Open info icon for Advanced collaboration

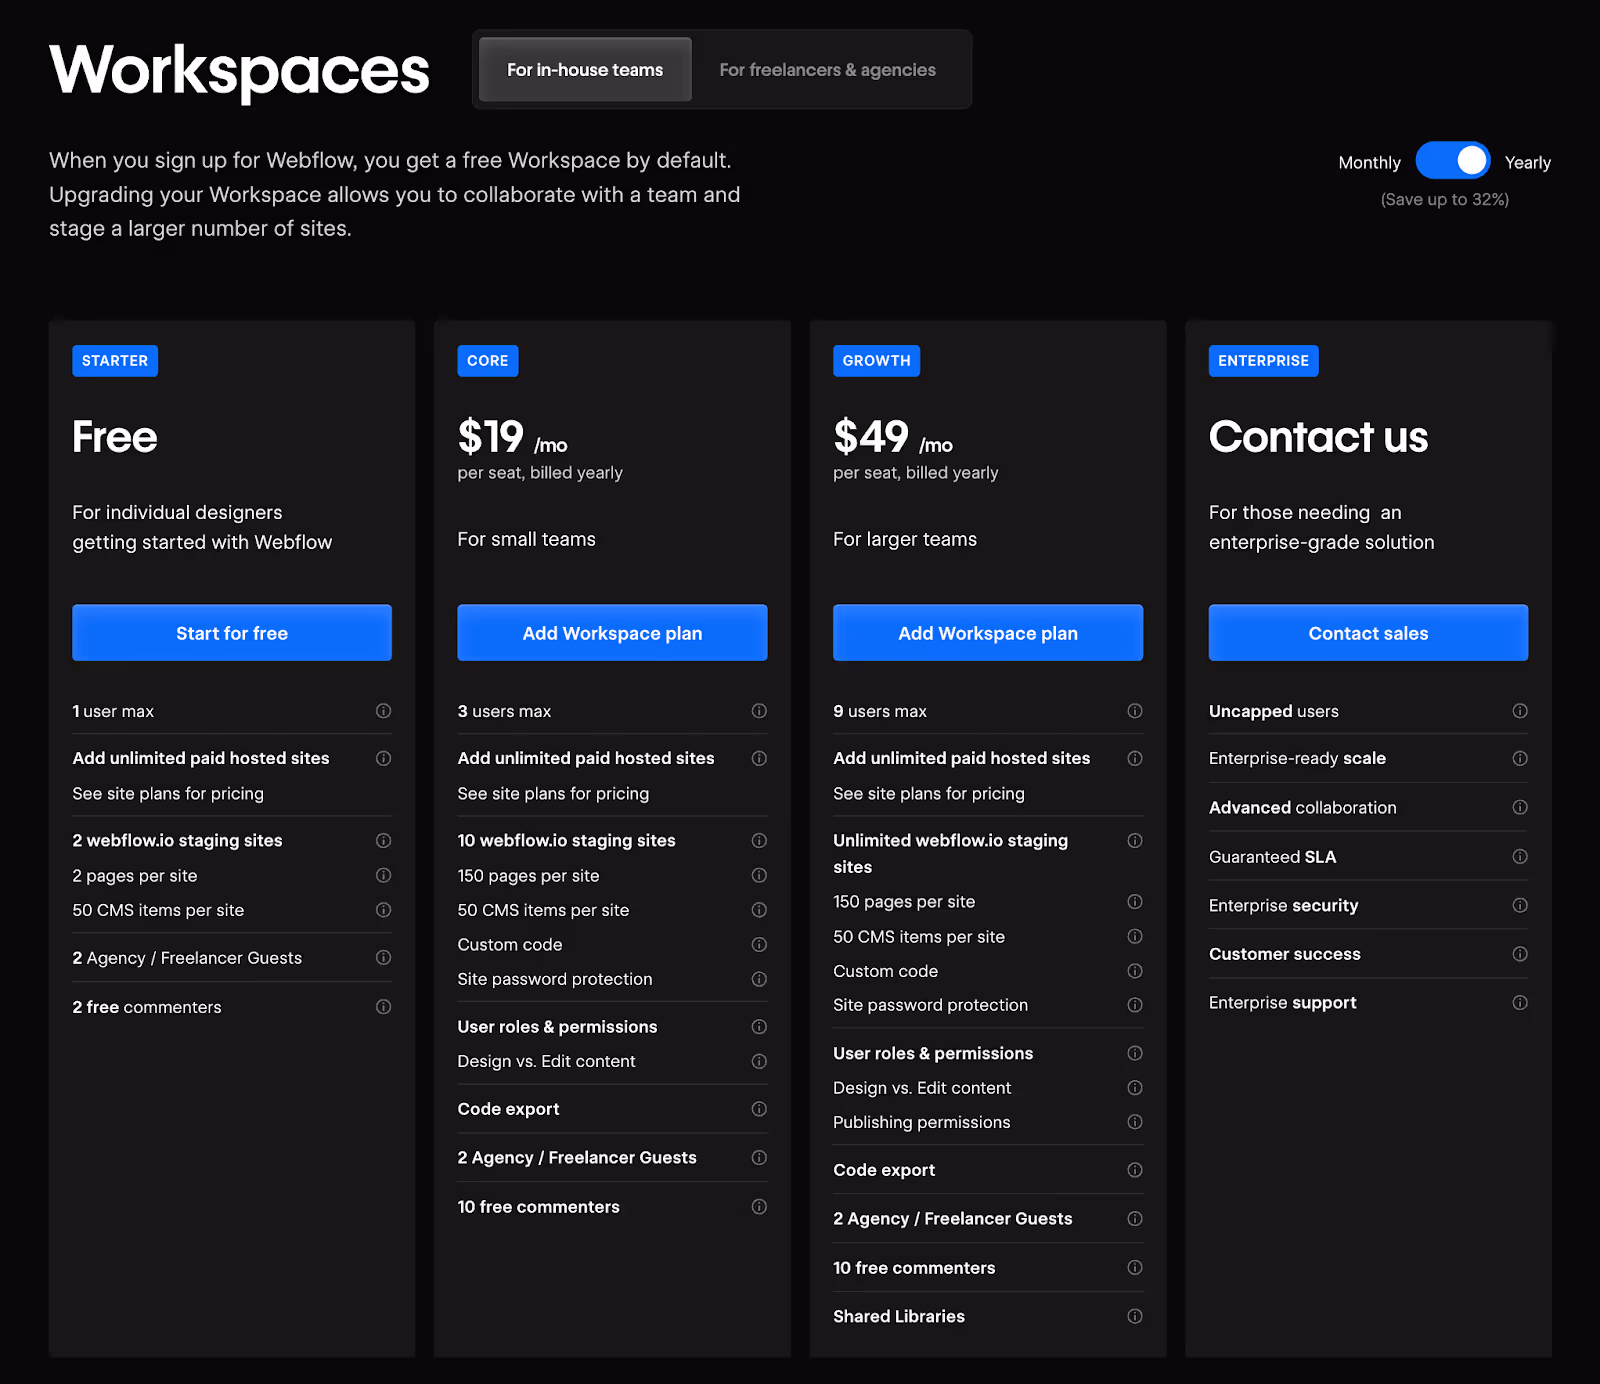[1520, 807]
